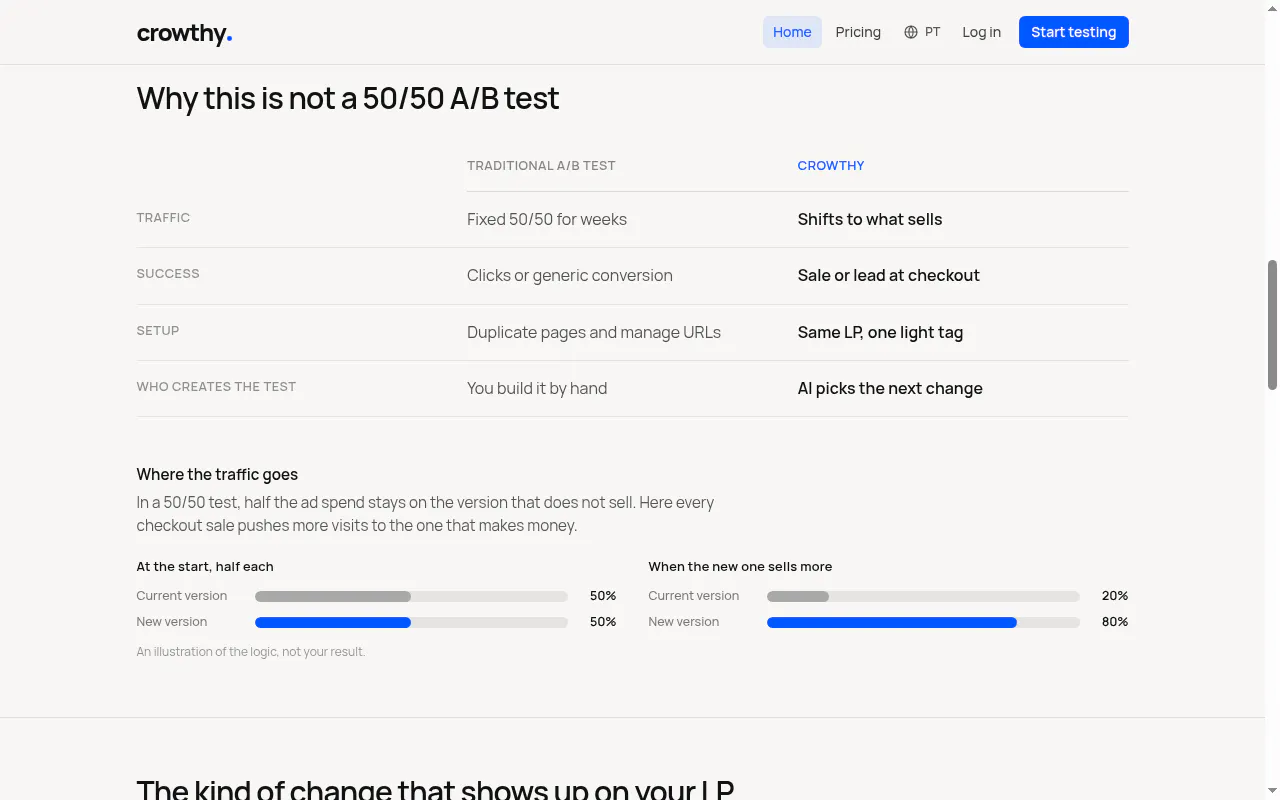Open the Home nav tab
Viewport: 1280px width, 800px height.
(792, 32)
